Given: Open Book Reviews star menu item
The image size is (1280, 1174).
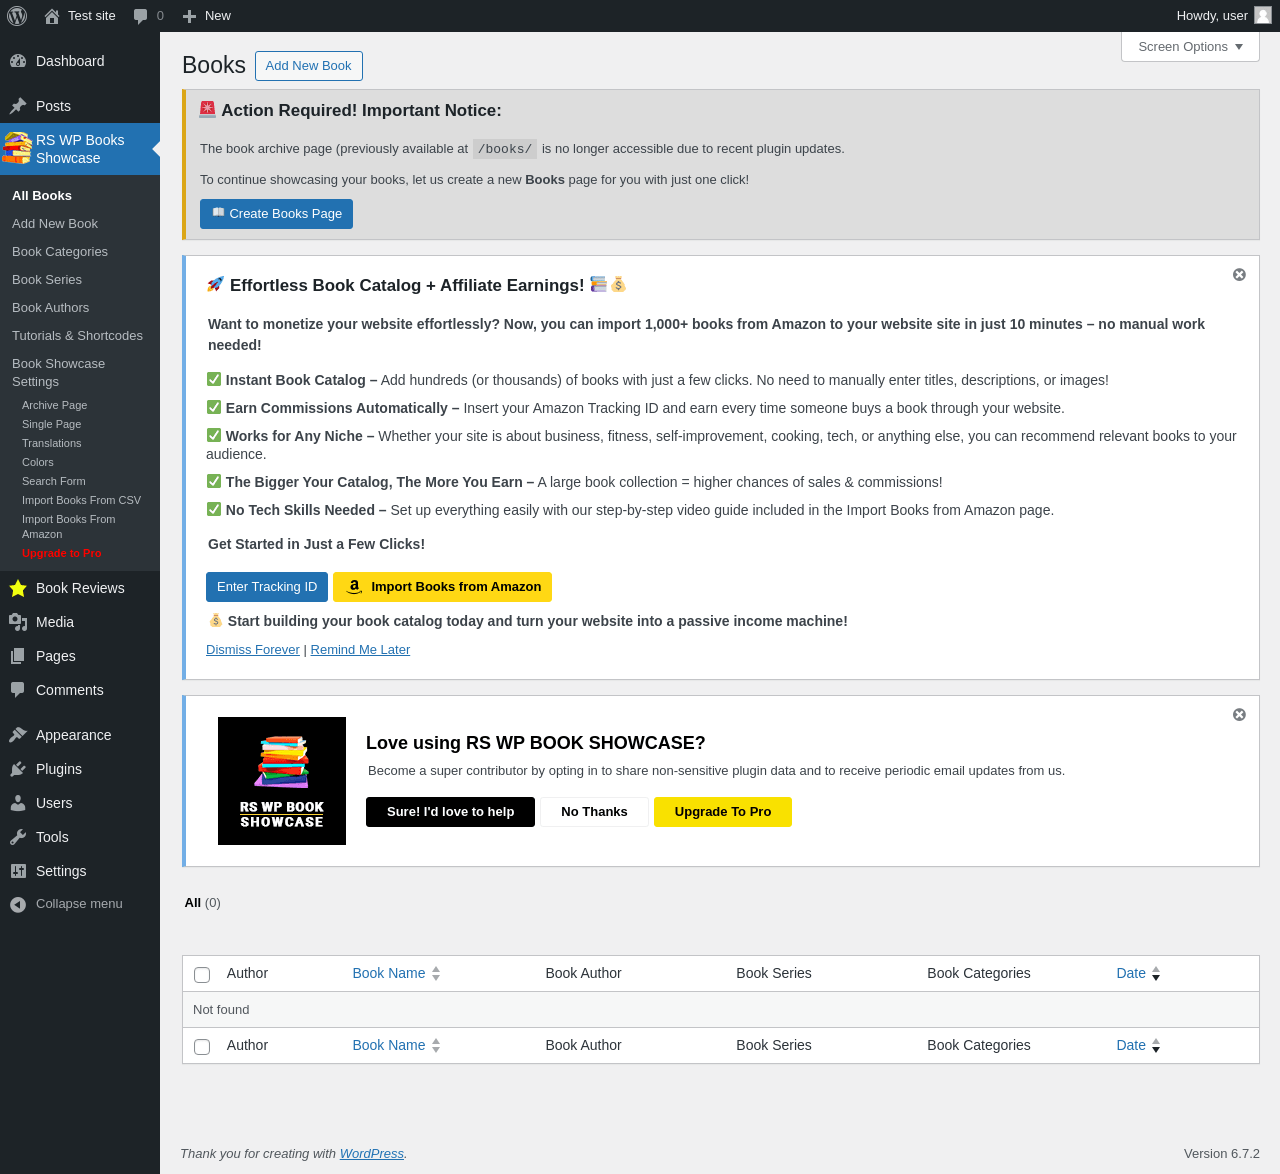Looking at the screenshot, I should coord(18,588).
